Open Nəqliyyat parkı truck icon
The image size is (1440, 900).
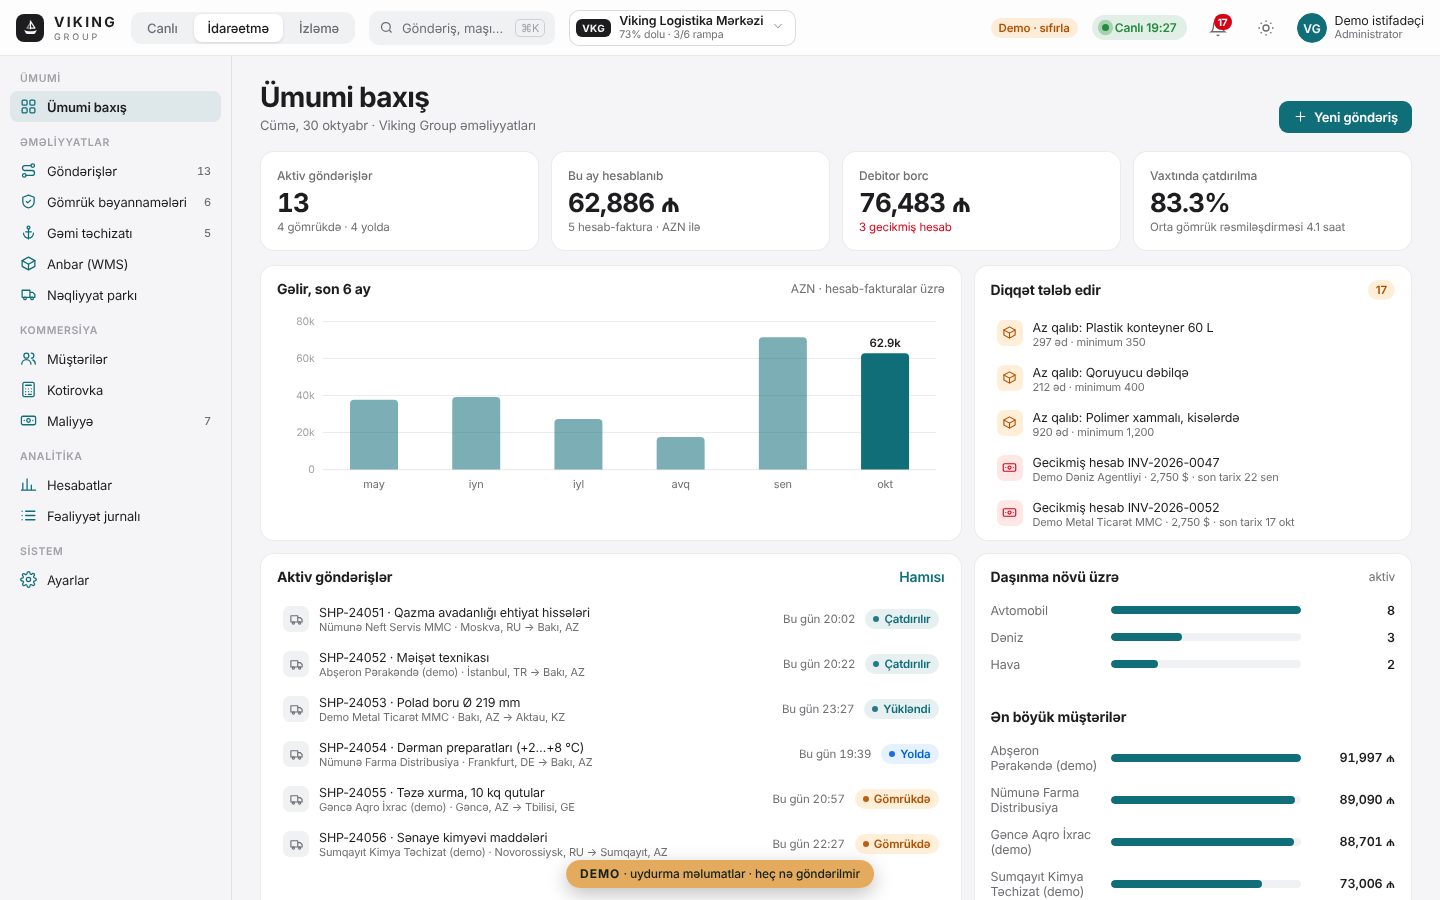pyautogui.click(x=29, y=295)
